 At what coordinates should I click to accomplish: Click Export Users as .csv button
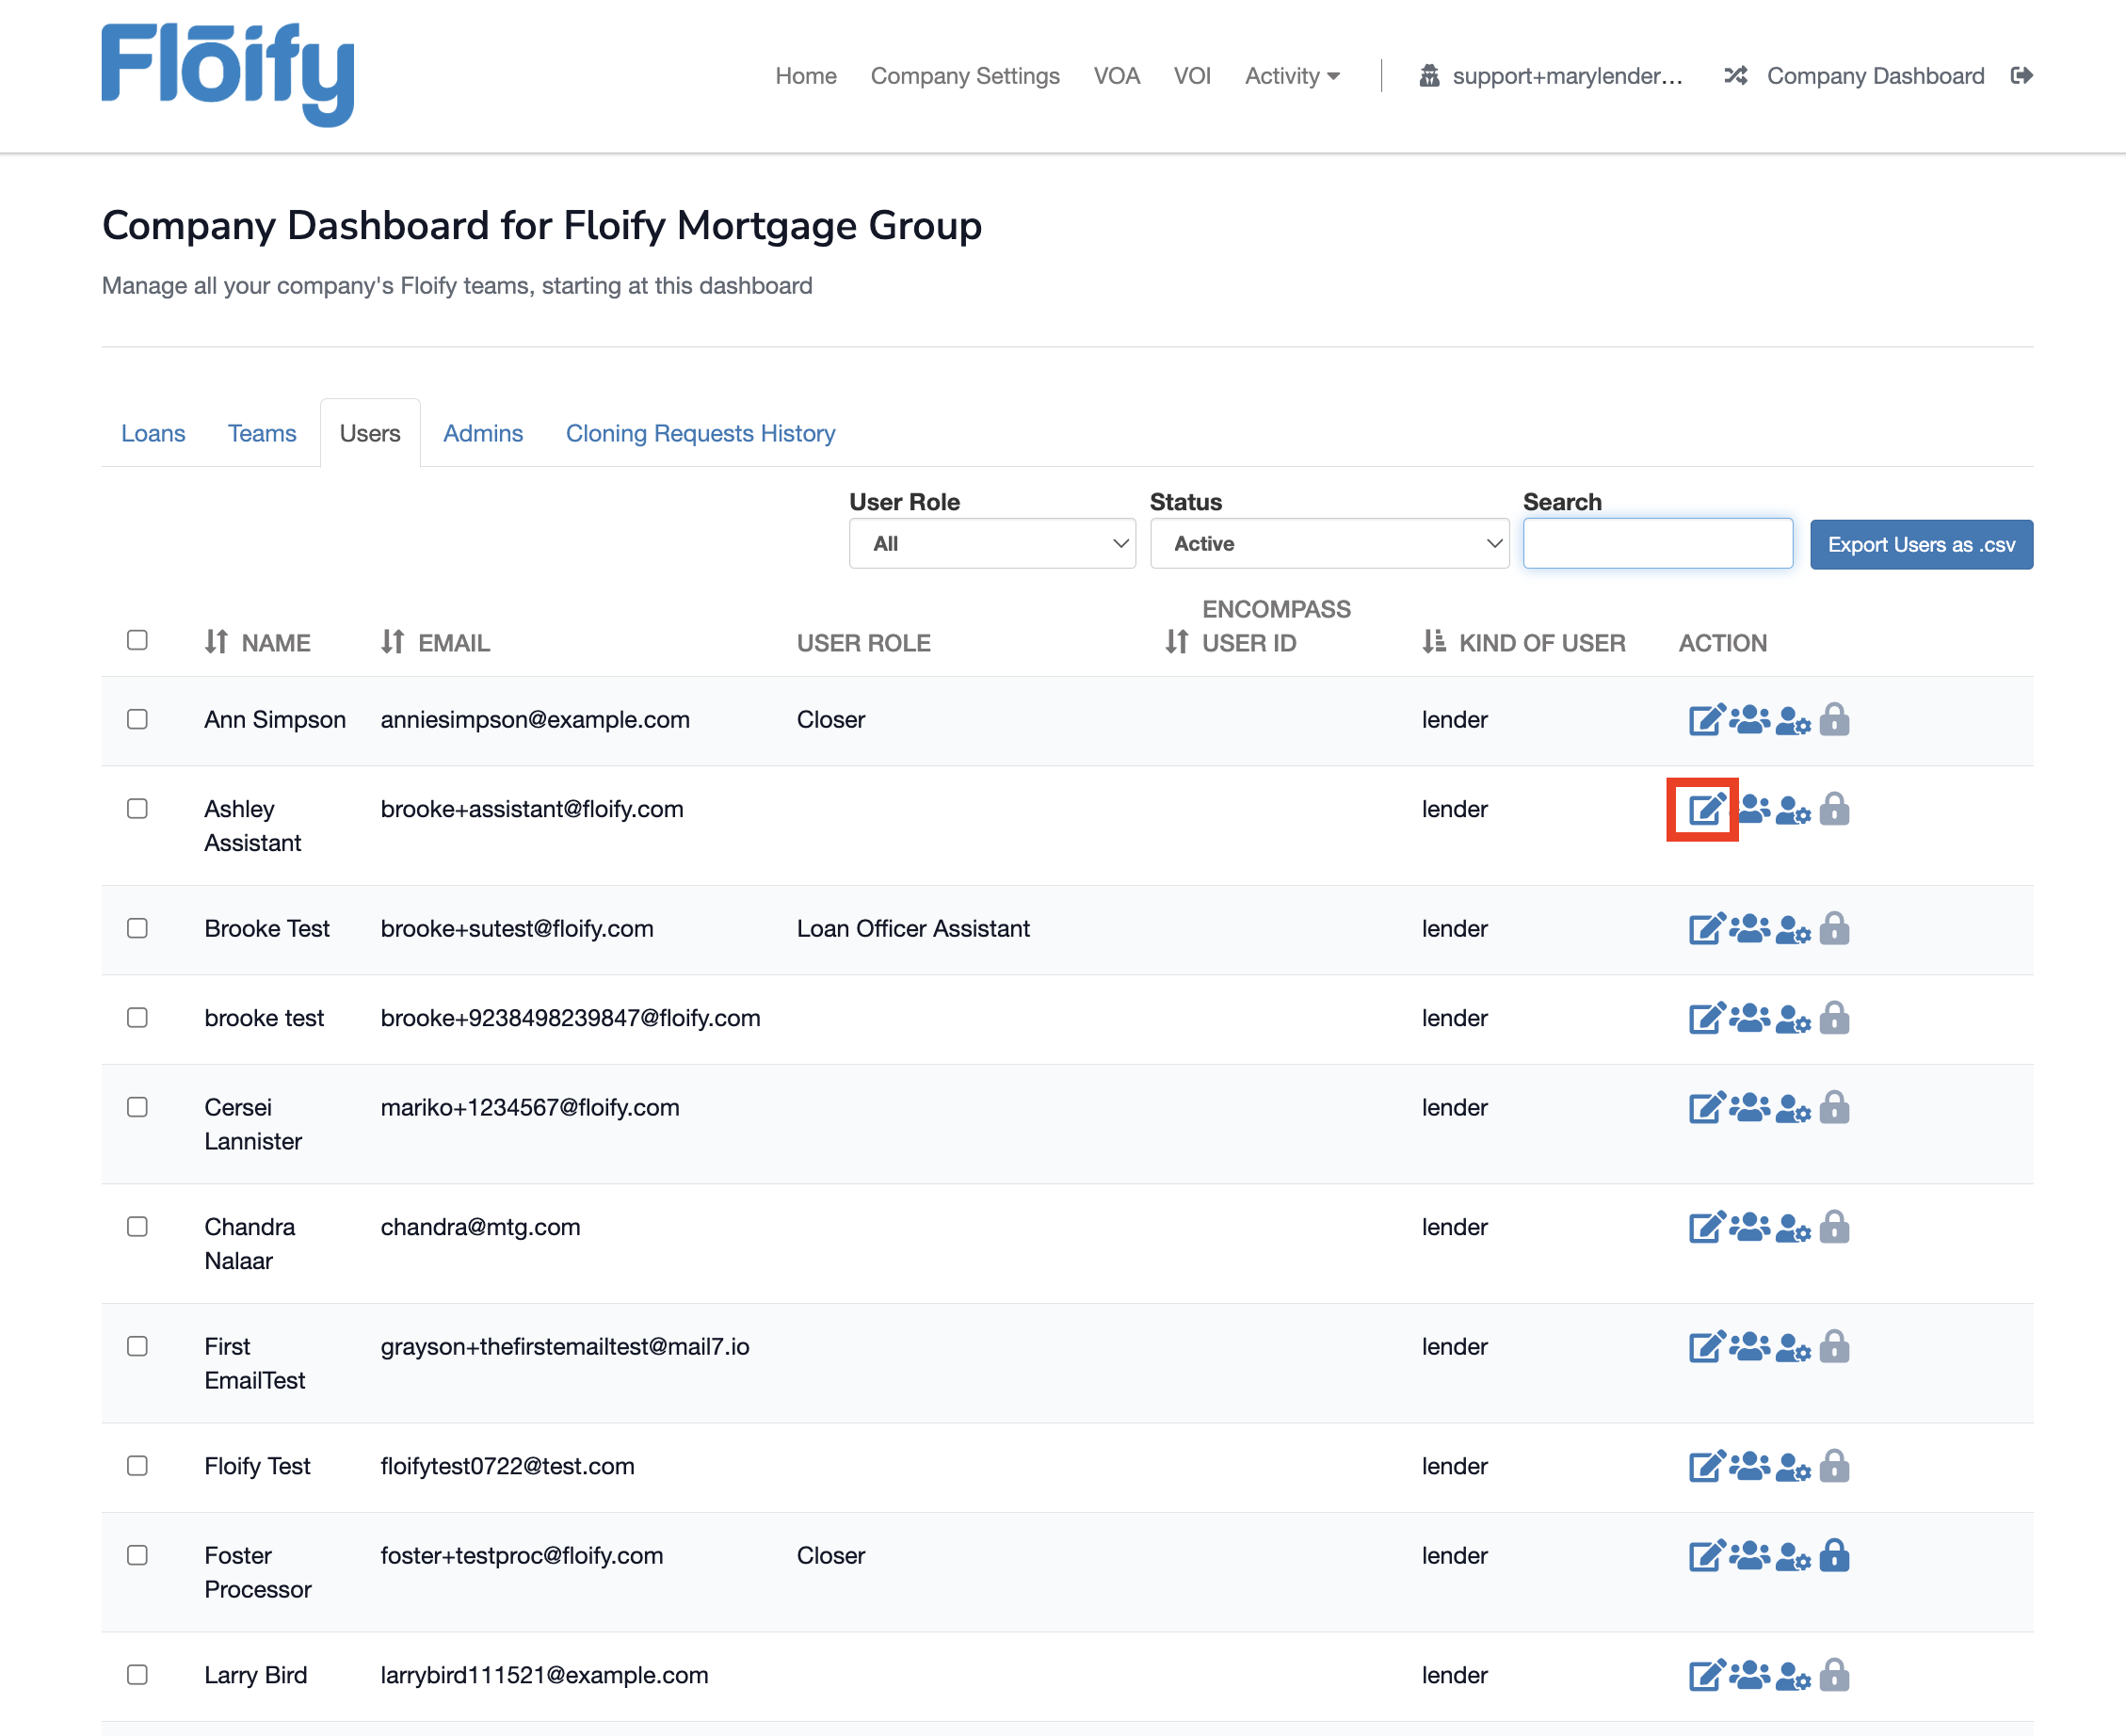[1920, 545]
